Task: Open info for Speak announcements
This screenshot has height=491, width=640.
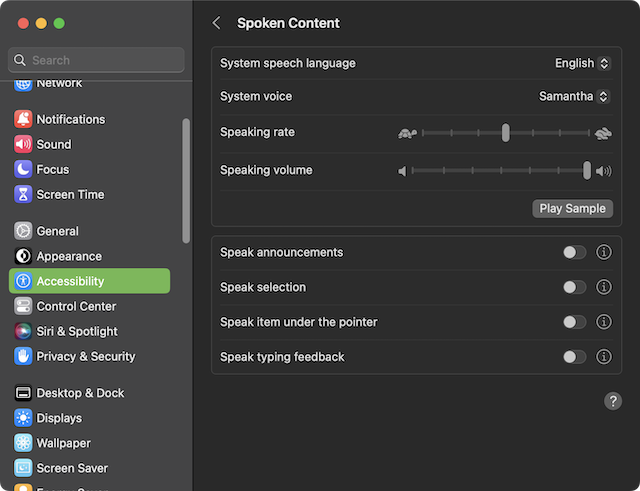Action: coord(604,253)
